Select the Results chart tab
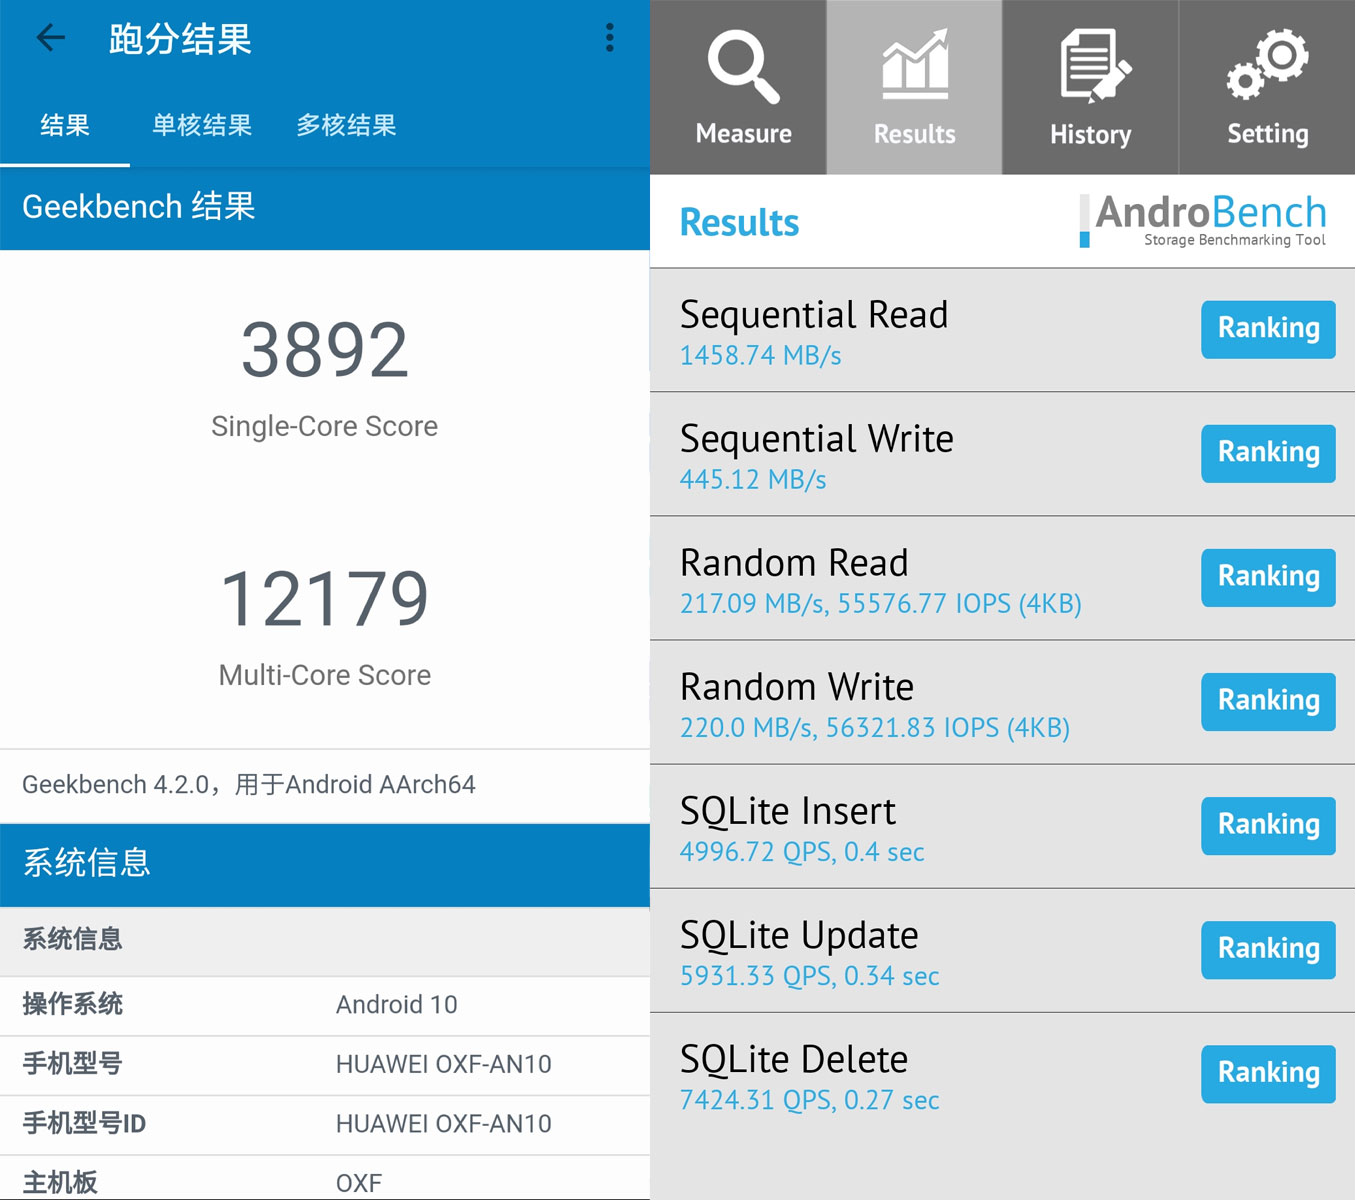 914,87
